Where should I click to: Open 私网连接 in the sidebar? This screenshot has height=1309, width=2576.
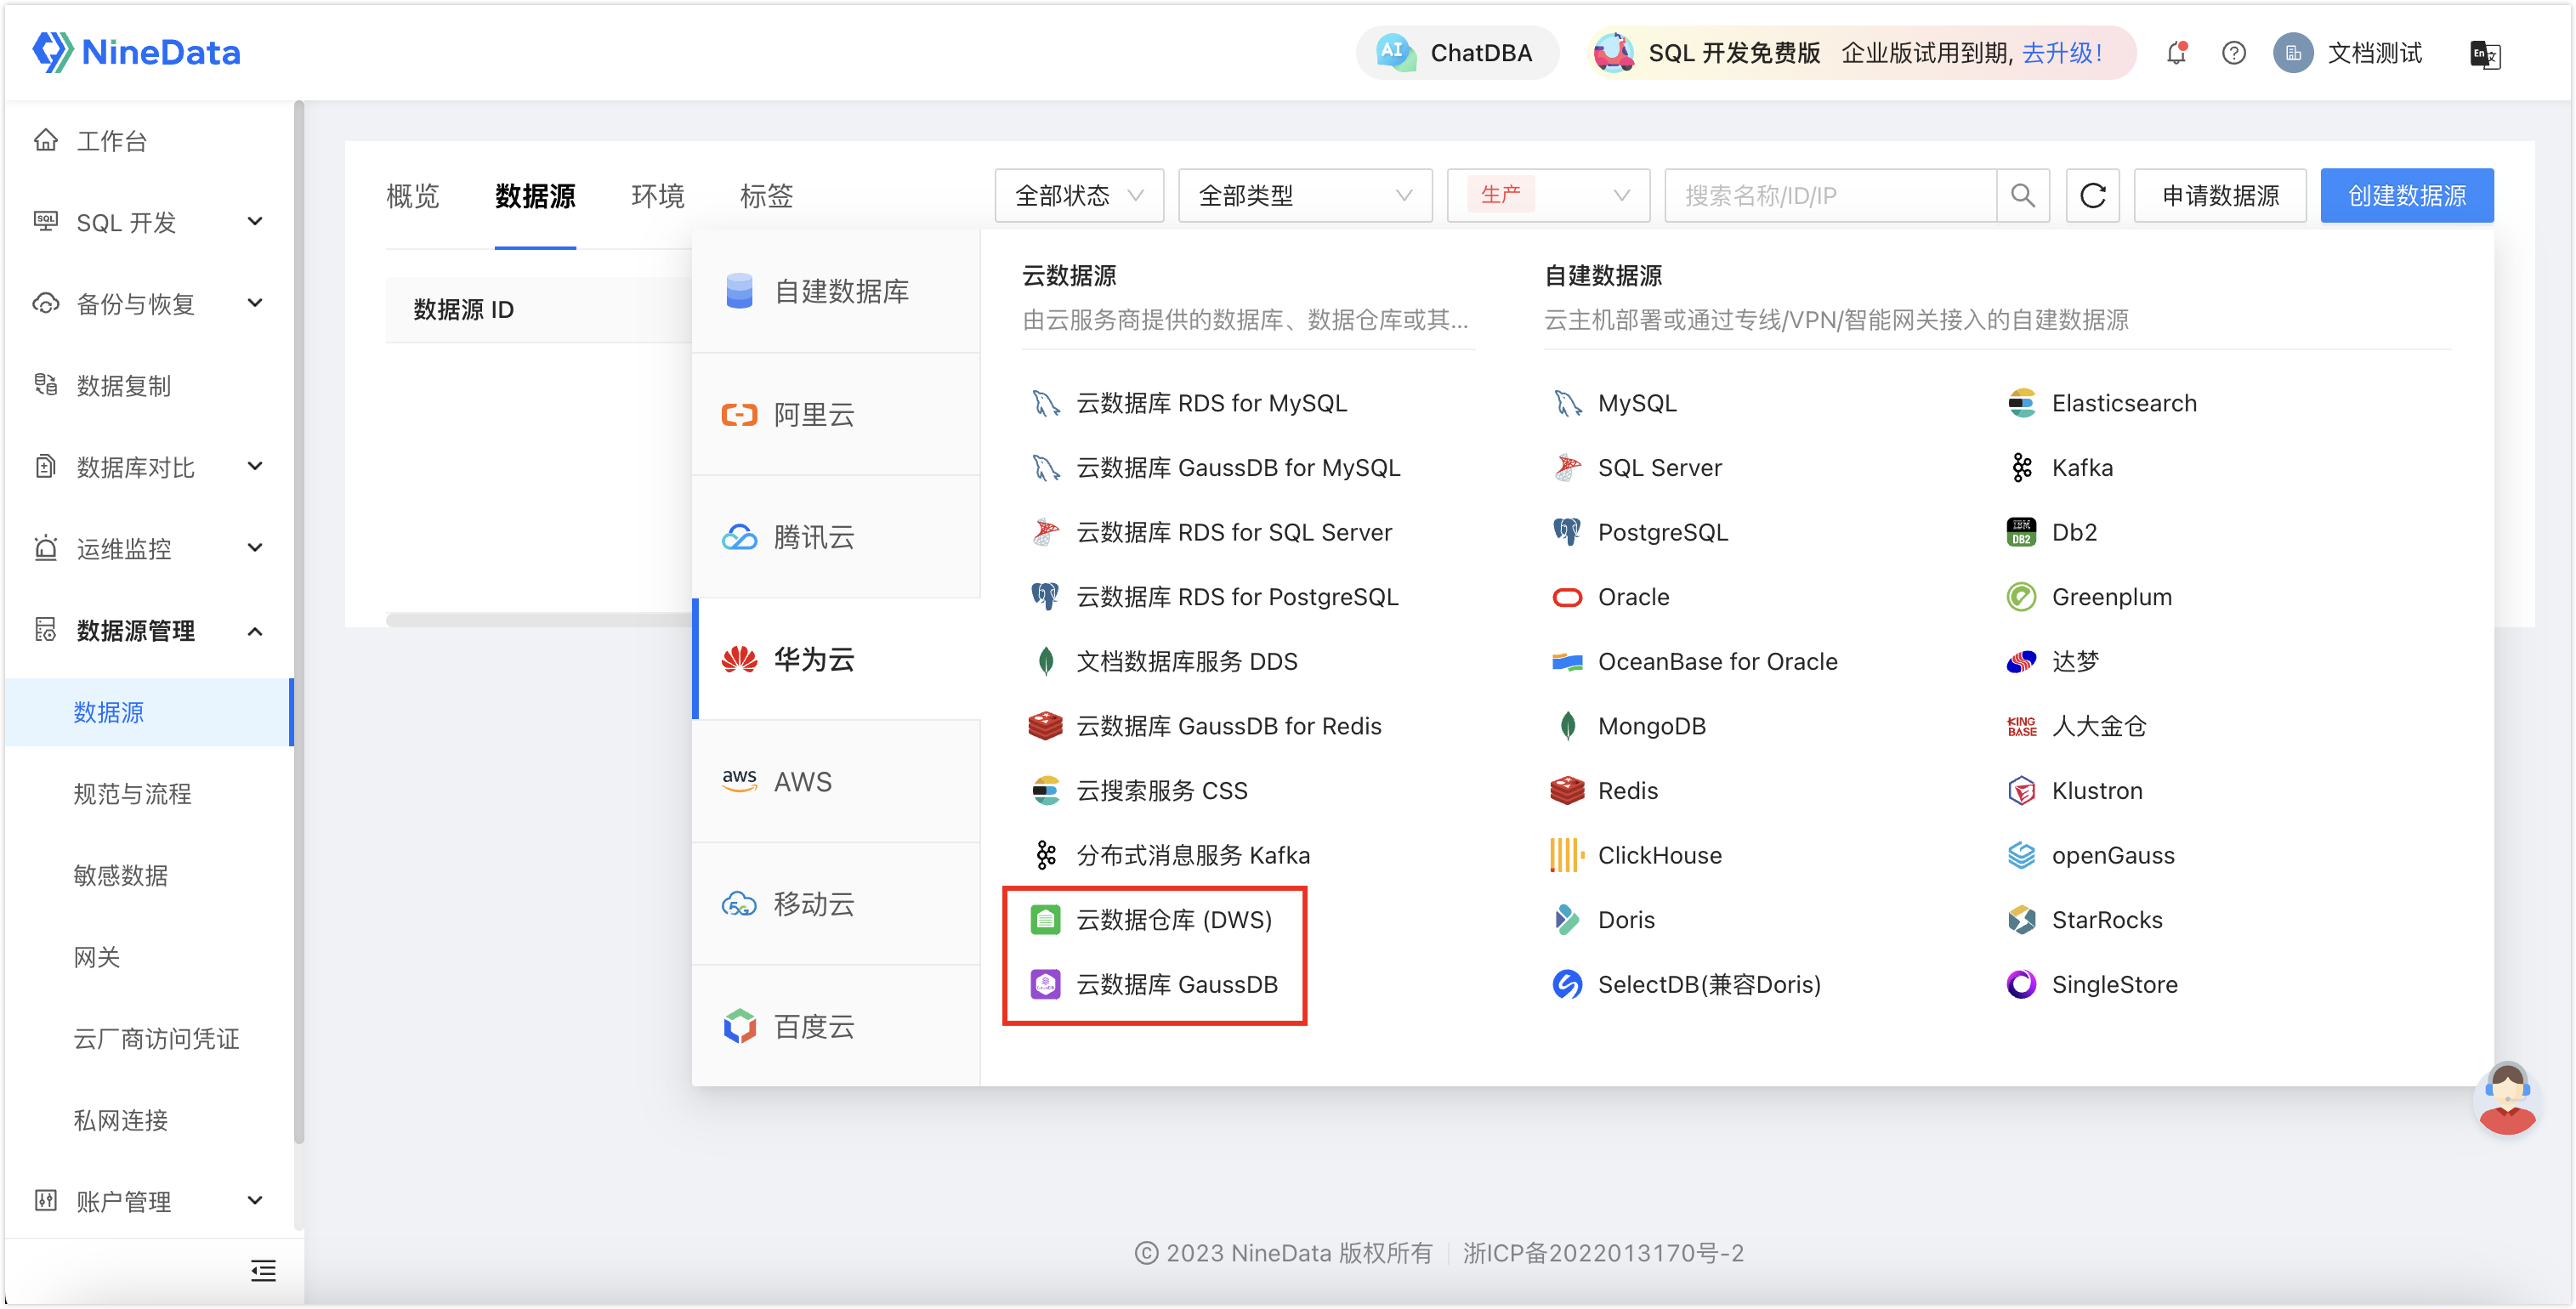[x=120, y=1120]
